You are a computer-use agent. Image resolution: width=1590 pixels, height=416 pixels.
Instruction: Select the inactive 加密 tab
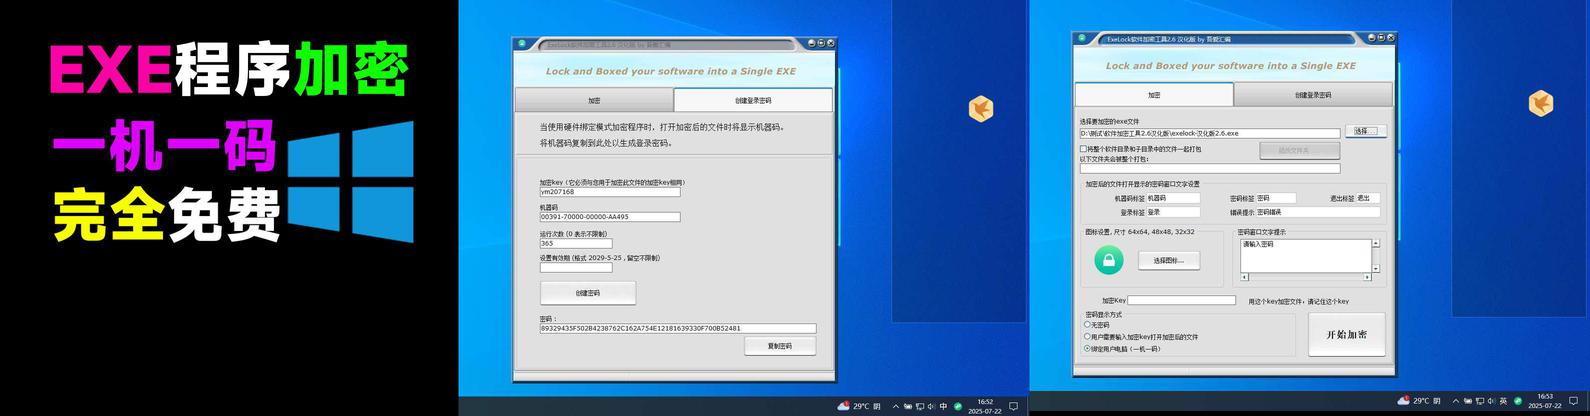pyautogui.click(x=594, y=100)
